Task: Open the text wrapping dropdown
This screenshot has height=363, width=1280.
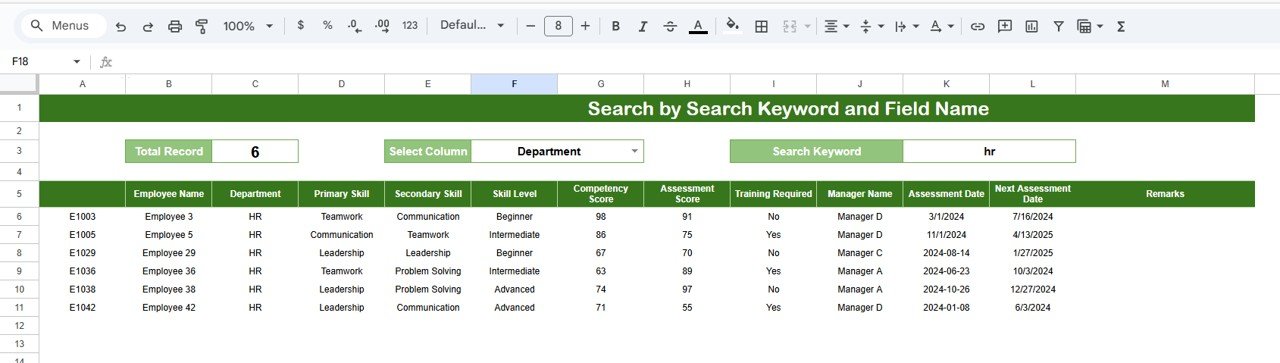Action: 906,26
